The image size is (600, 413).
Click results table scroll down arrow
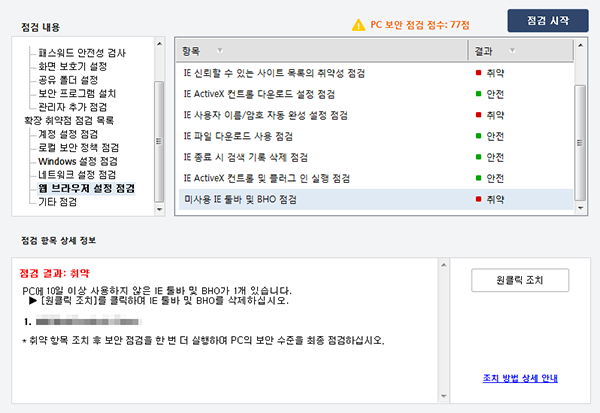(x=580, y=208)
